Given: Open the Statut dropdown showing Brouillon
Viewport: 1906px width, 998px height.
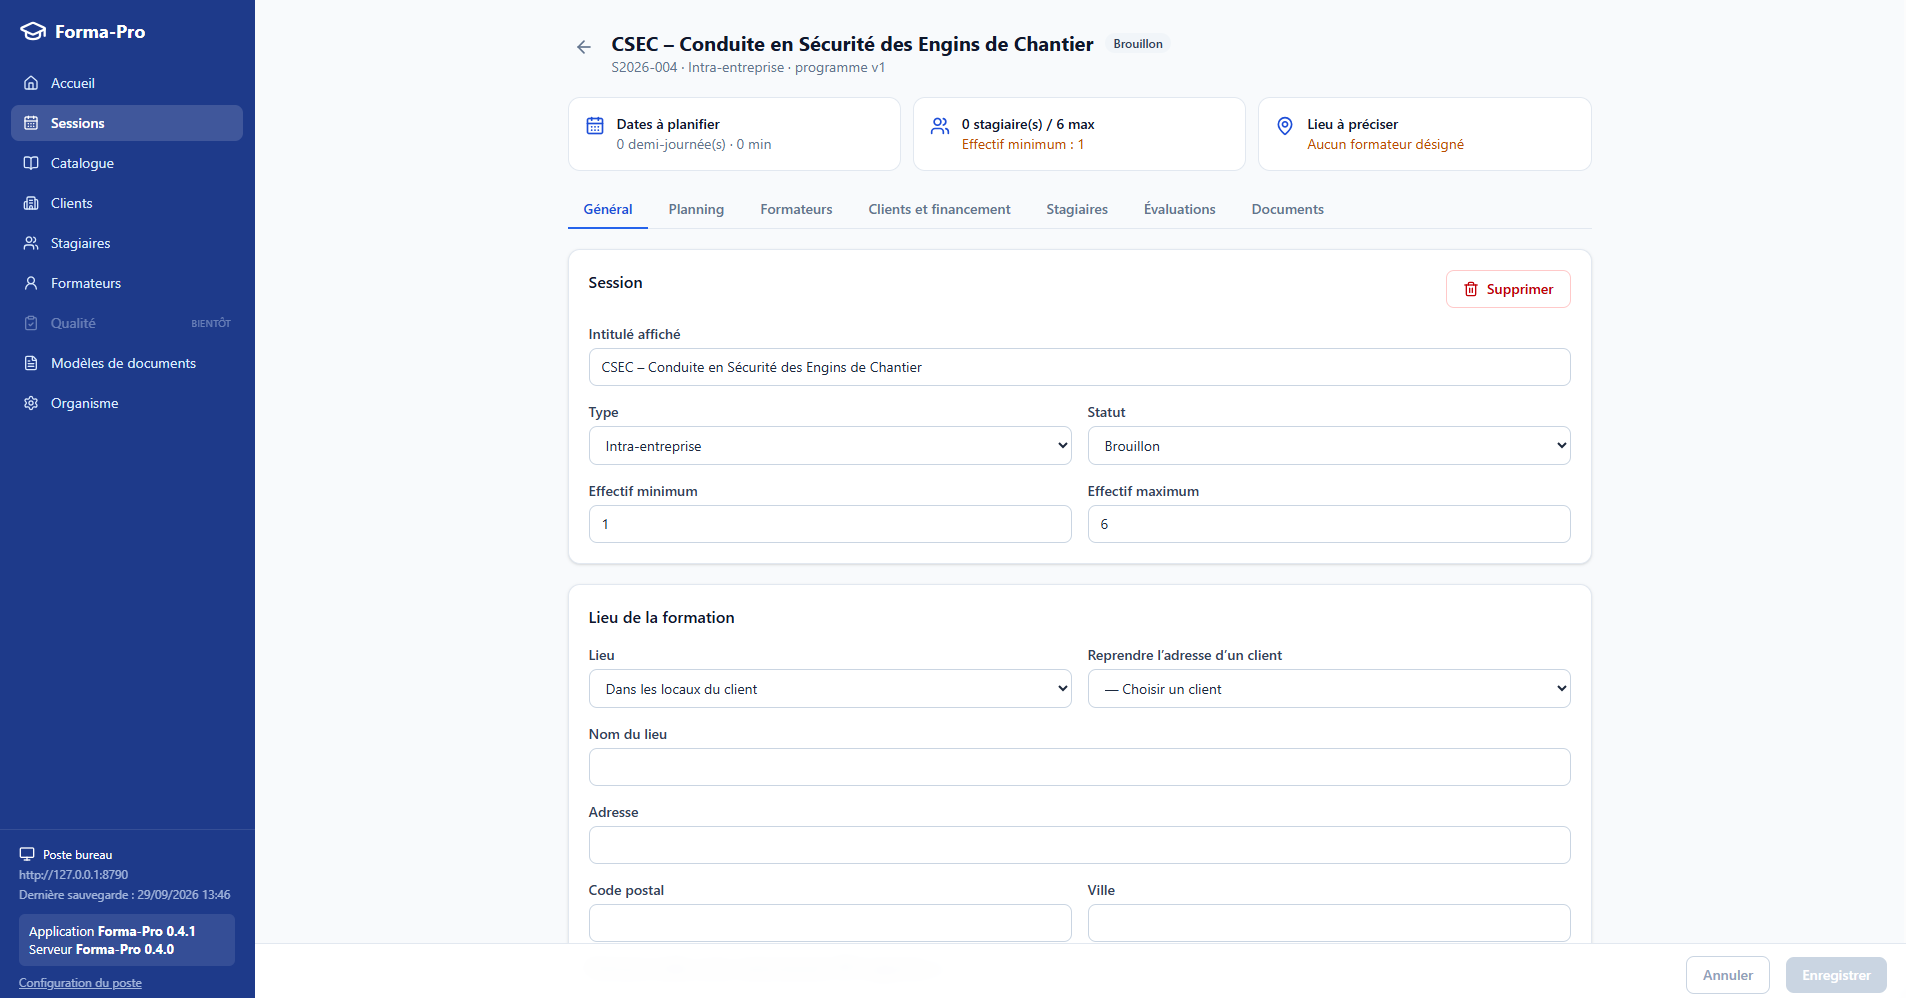Looking at the screenshot, I should pyautogui.click(x=1329, y=446).
